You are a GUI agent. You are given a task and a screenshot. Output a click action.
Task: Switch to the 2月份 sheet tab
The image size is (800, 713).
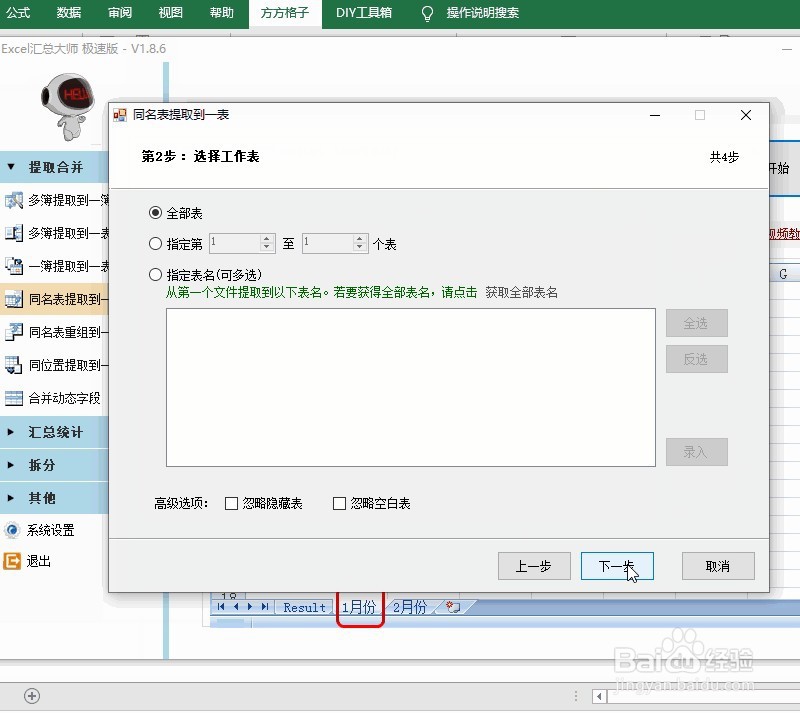pyautogui.click(x=410, y=607)
